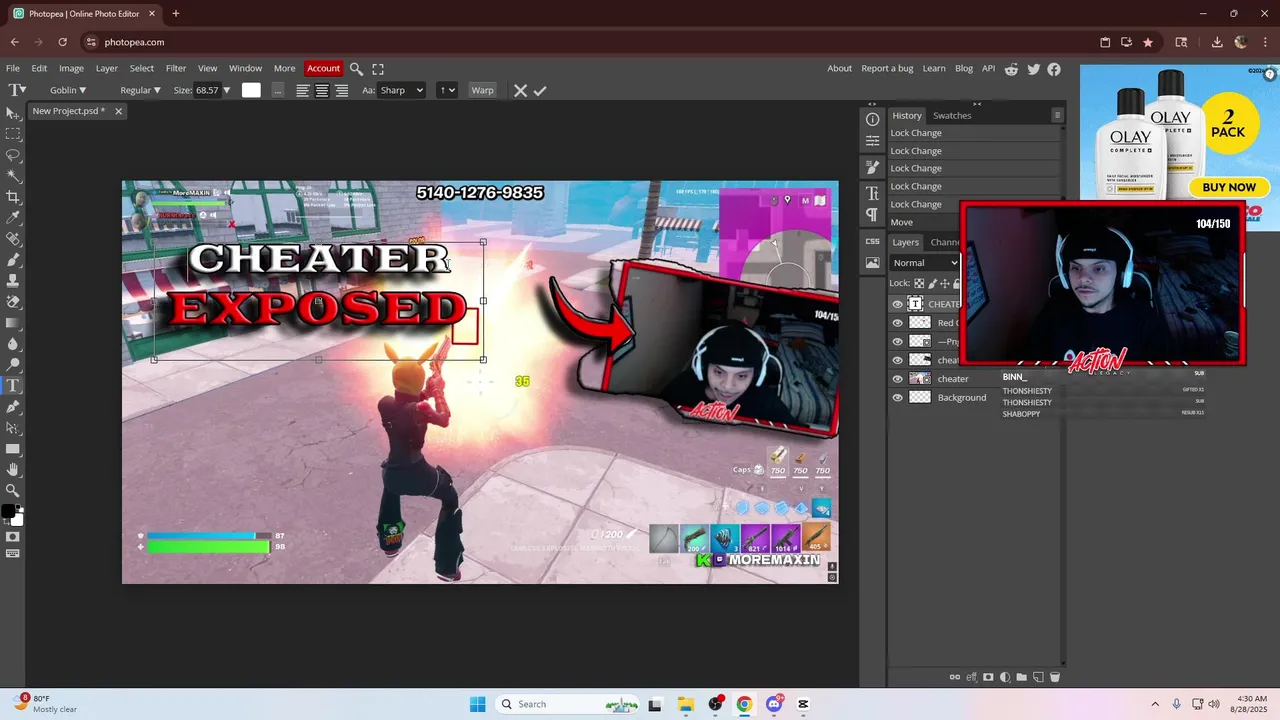The width and height of the screenshot is (1280, 720).
Task: Cancel the text edit with X
Action: tap(520, 90)
